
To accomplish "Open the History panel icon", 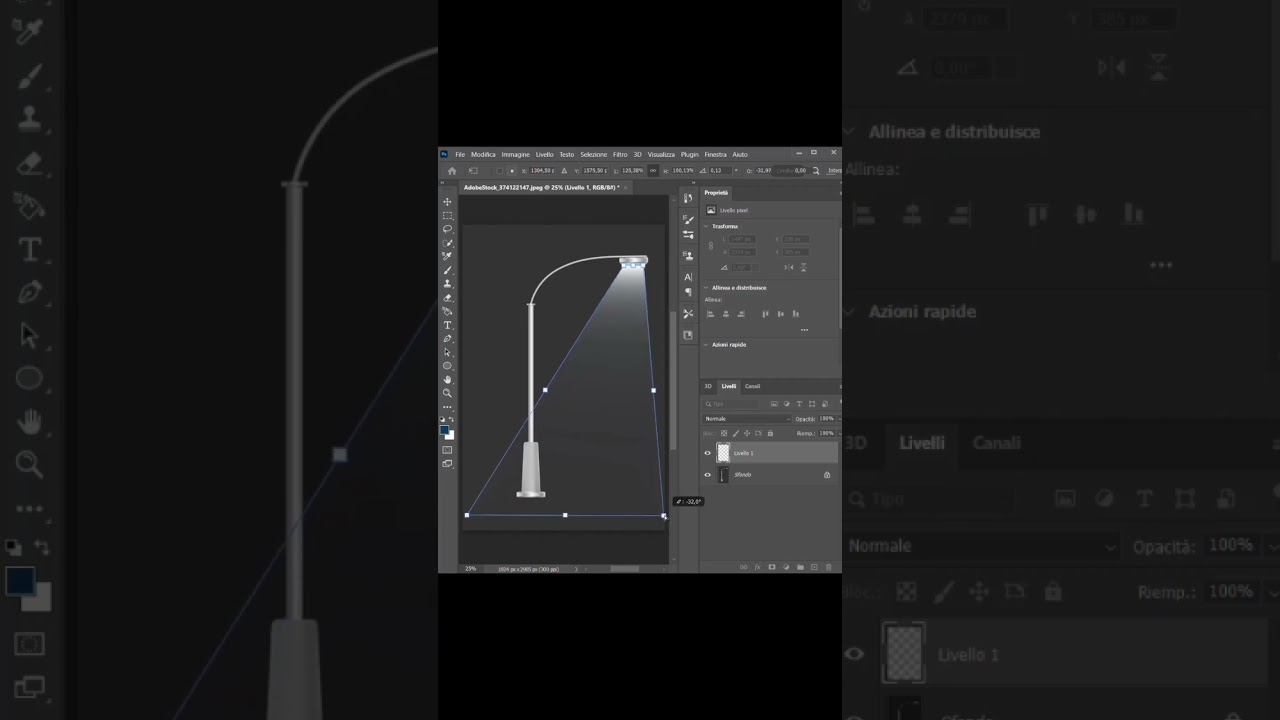I will (688, 198).
